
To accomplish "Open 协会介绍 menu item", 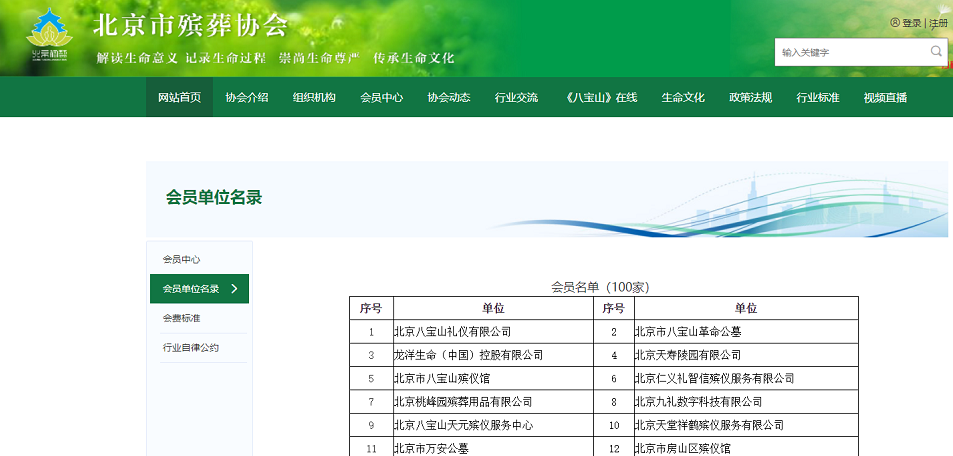I will pos(247,97).
